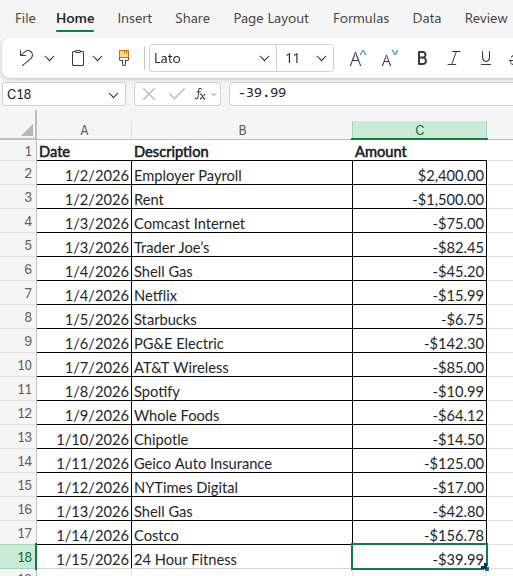Open the Review tab

[486, 18]
